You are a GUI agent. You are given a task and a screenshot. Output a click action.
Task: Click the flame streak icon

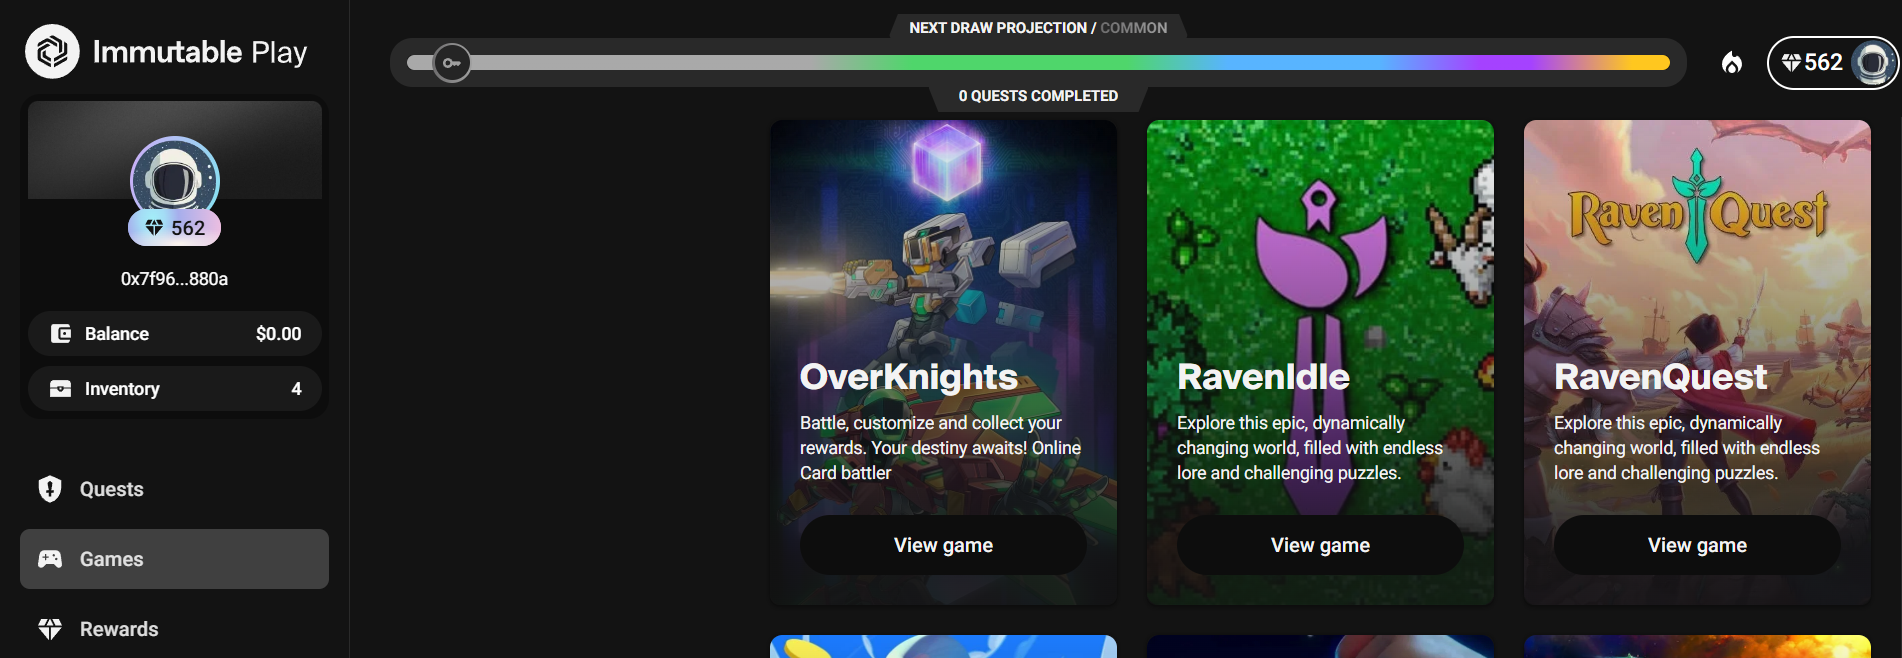[x=1732, y=63]
